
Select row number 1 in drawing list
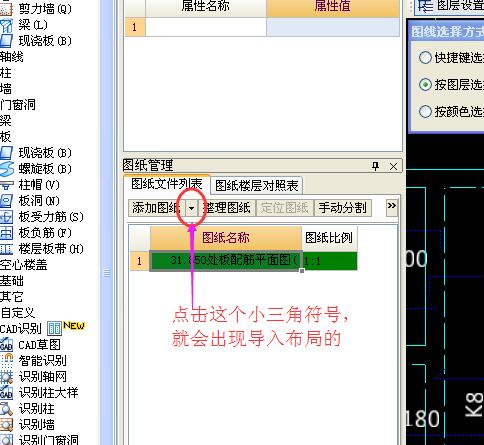(x=139, y=261)
